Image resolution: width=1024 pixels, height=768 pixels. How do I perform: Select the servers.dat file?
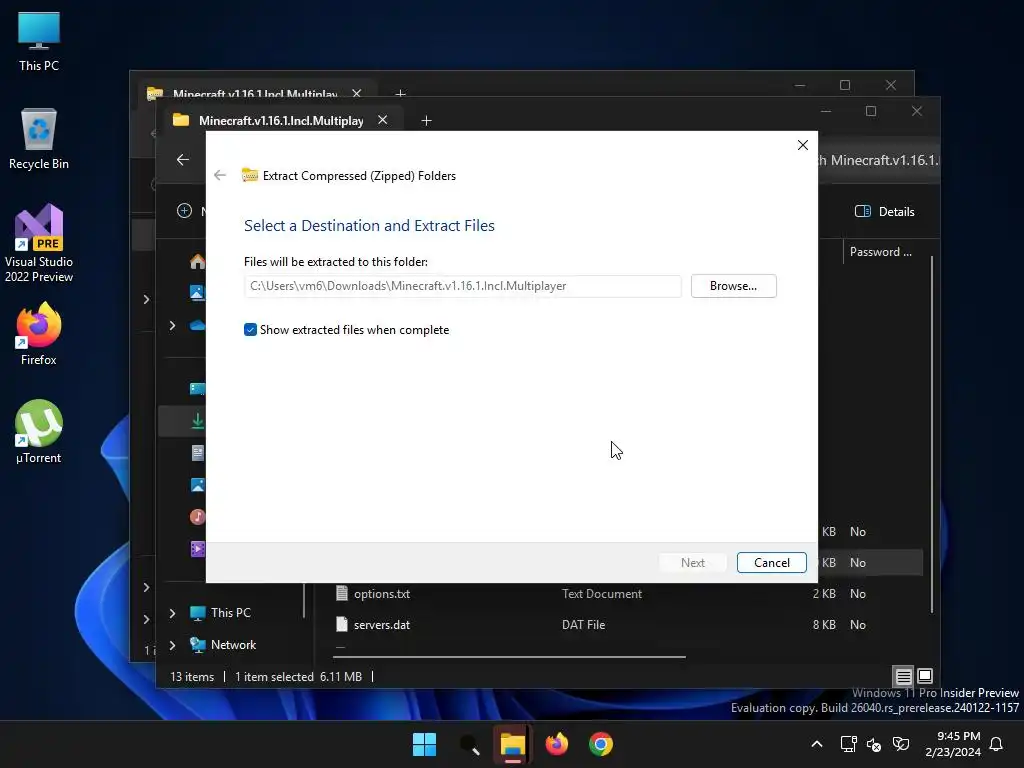(x=382, y=624)
